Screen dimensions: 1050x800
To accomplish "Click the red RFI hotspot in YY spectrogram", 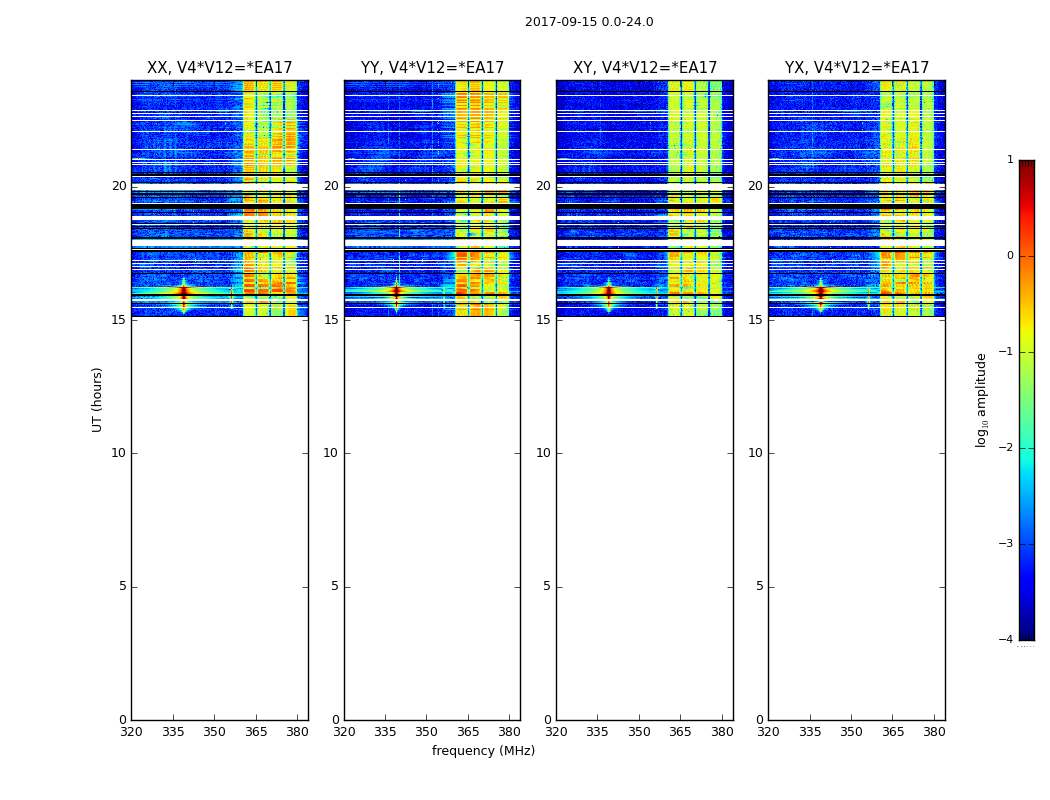I will [396, 291].
